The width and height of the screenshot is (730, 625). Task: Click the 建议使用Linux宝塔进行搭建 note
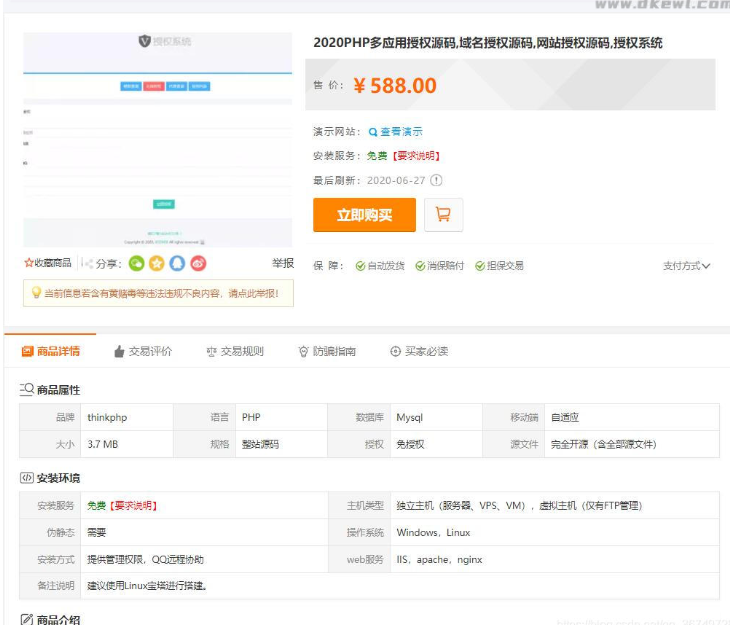147,586
